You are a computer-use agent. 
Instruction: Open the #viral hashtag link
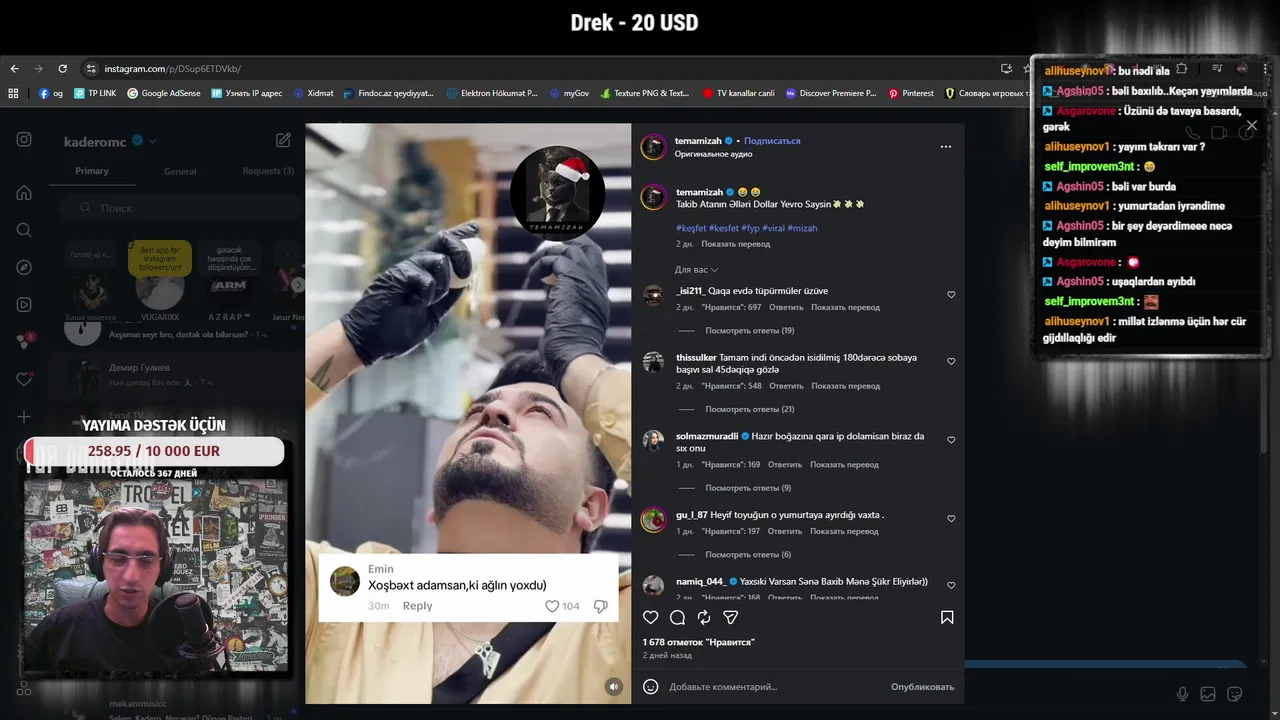coord(774,228)
